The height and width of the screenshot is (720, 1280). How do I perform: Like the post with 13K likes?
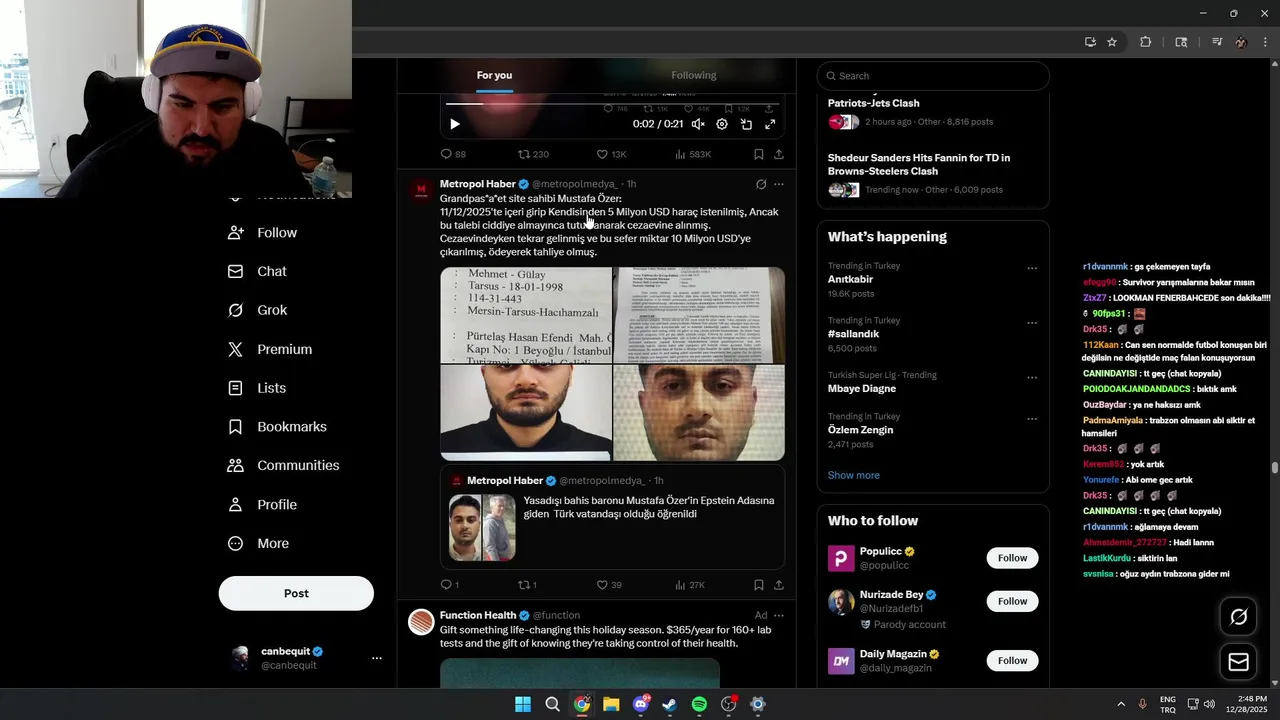pos(611,154)
